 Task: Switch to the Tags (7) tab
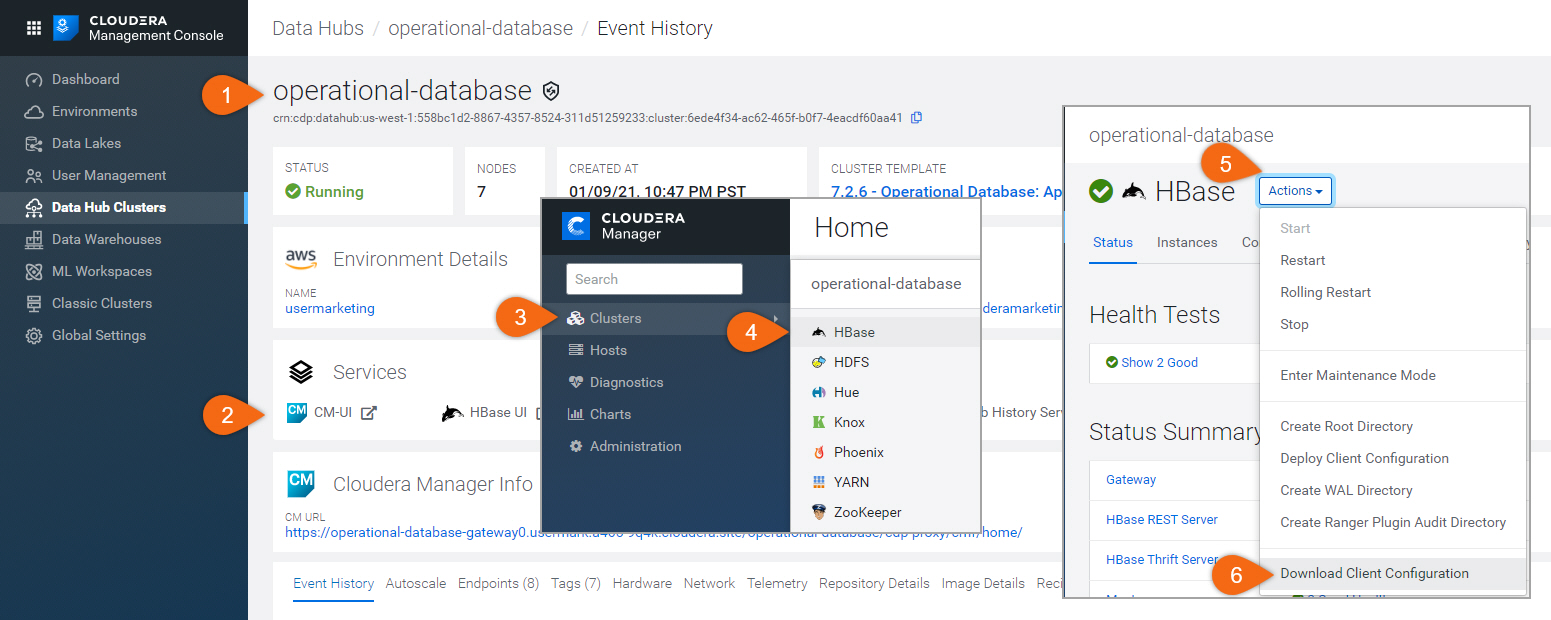coord(576,583)
